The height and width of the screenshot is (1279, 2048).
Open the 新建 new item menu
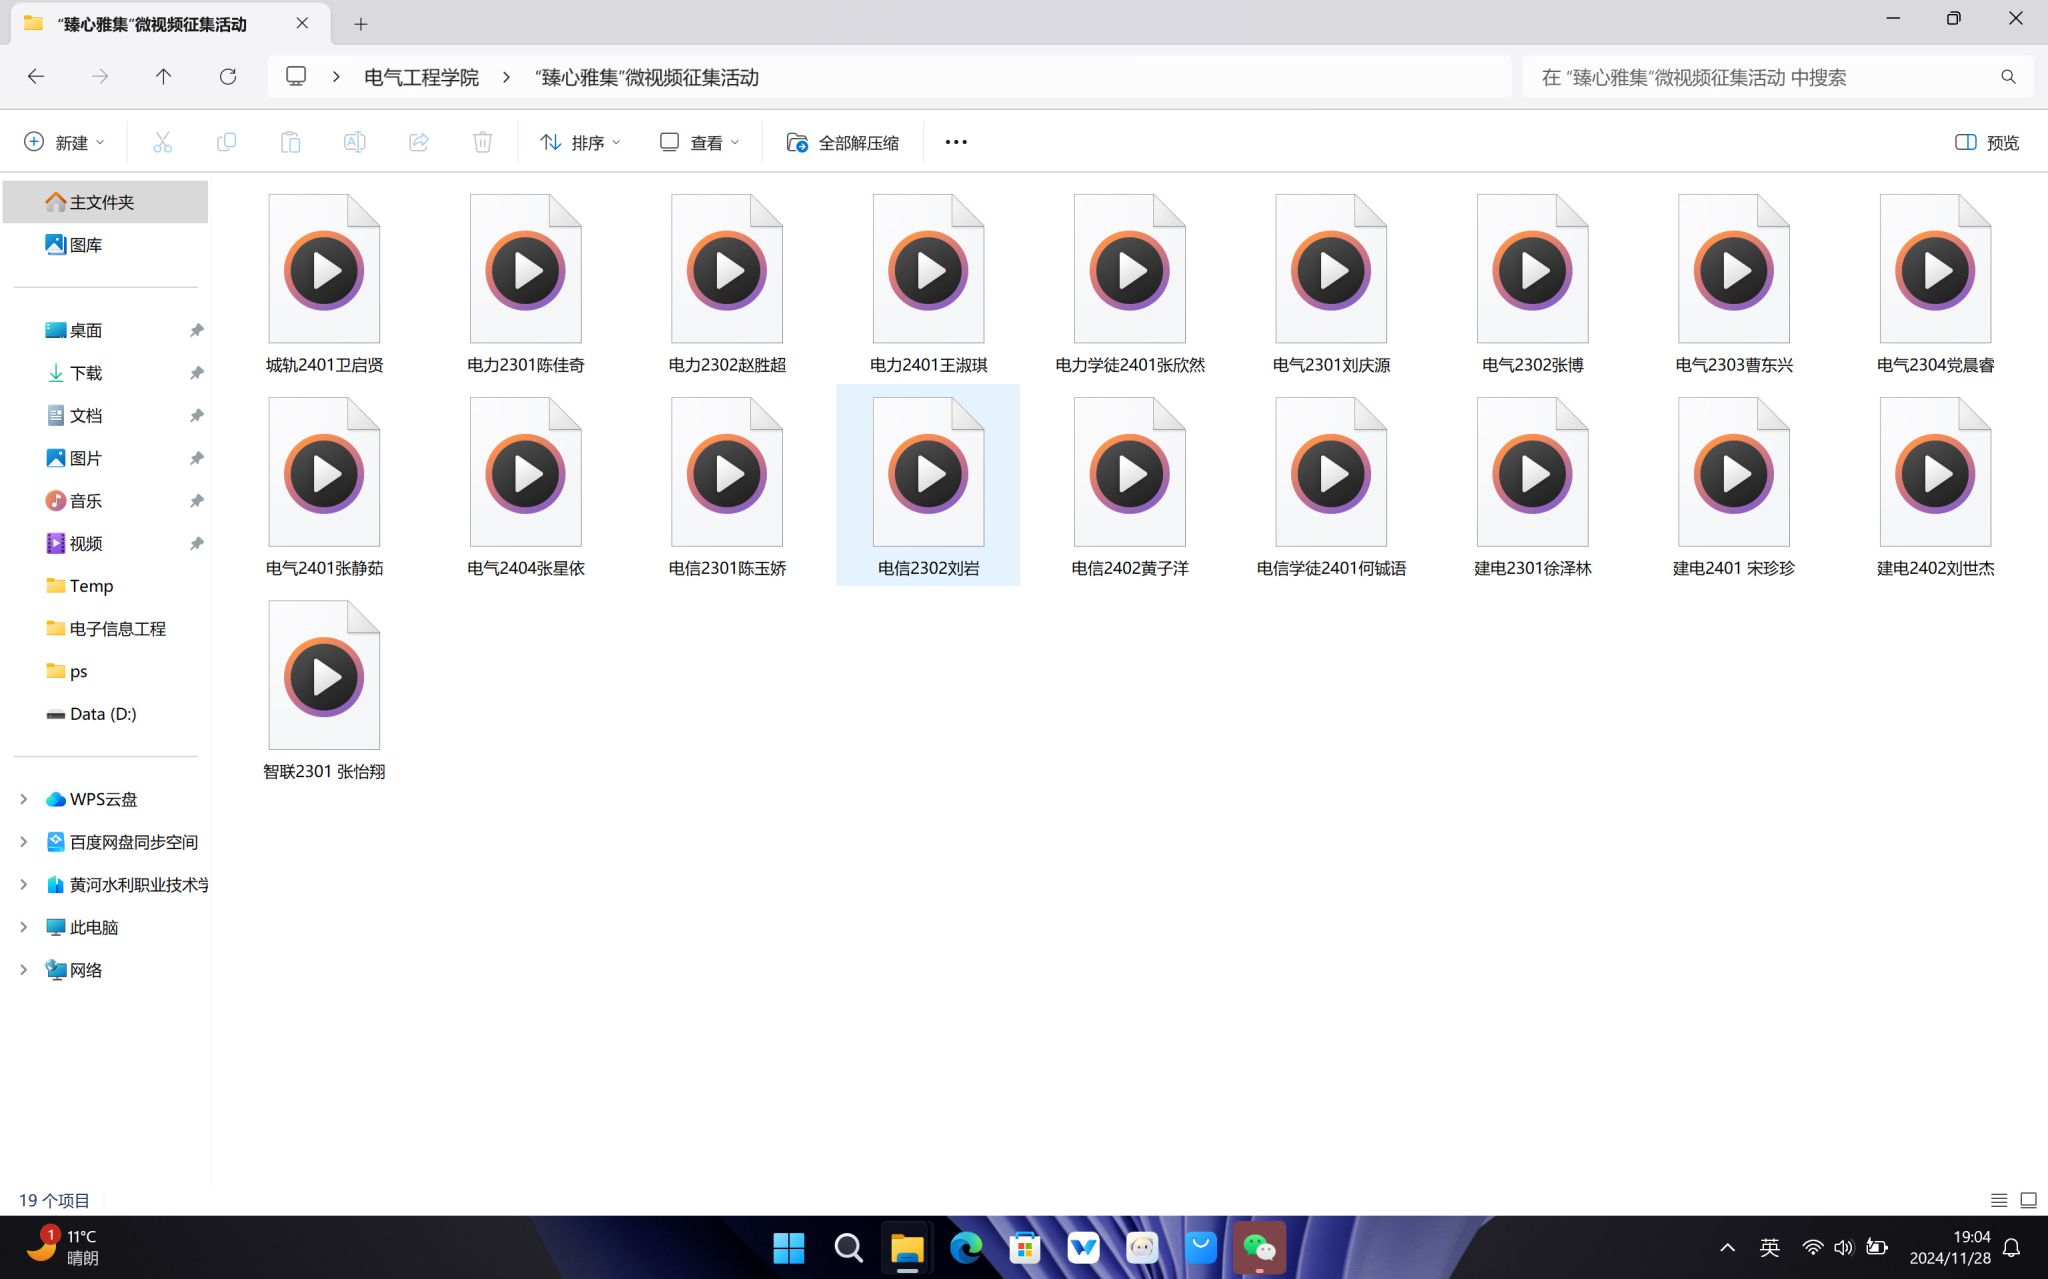point(64,142)
